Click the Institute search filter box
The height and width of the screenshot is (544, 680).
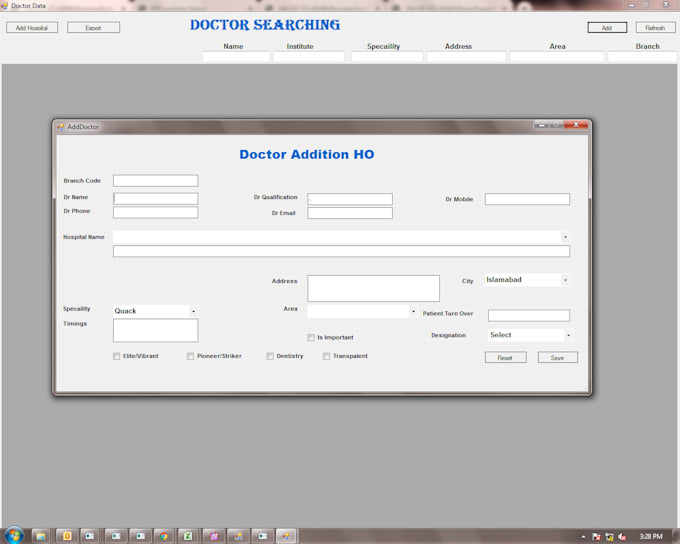(309, 56)
